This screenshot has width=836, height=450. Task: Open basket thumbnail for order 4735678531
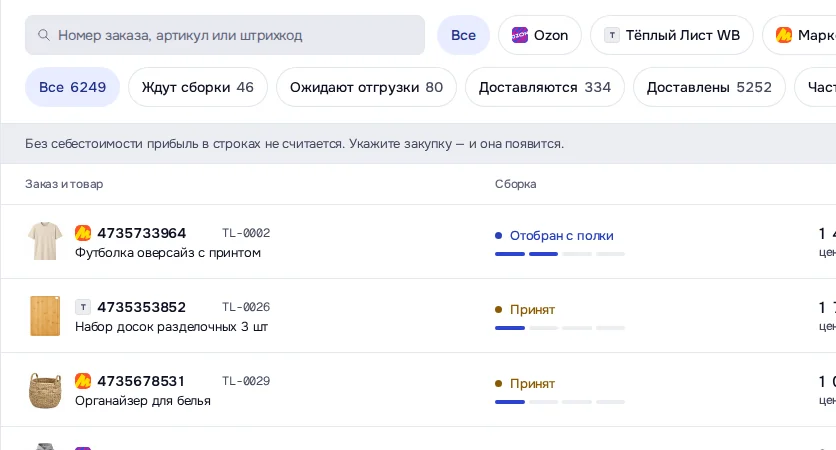pyautogui.click(x=45, y=390)
